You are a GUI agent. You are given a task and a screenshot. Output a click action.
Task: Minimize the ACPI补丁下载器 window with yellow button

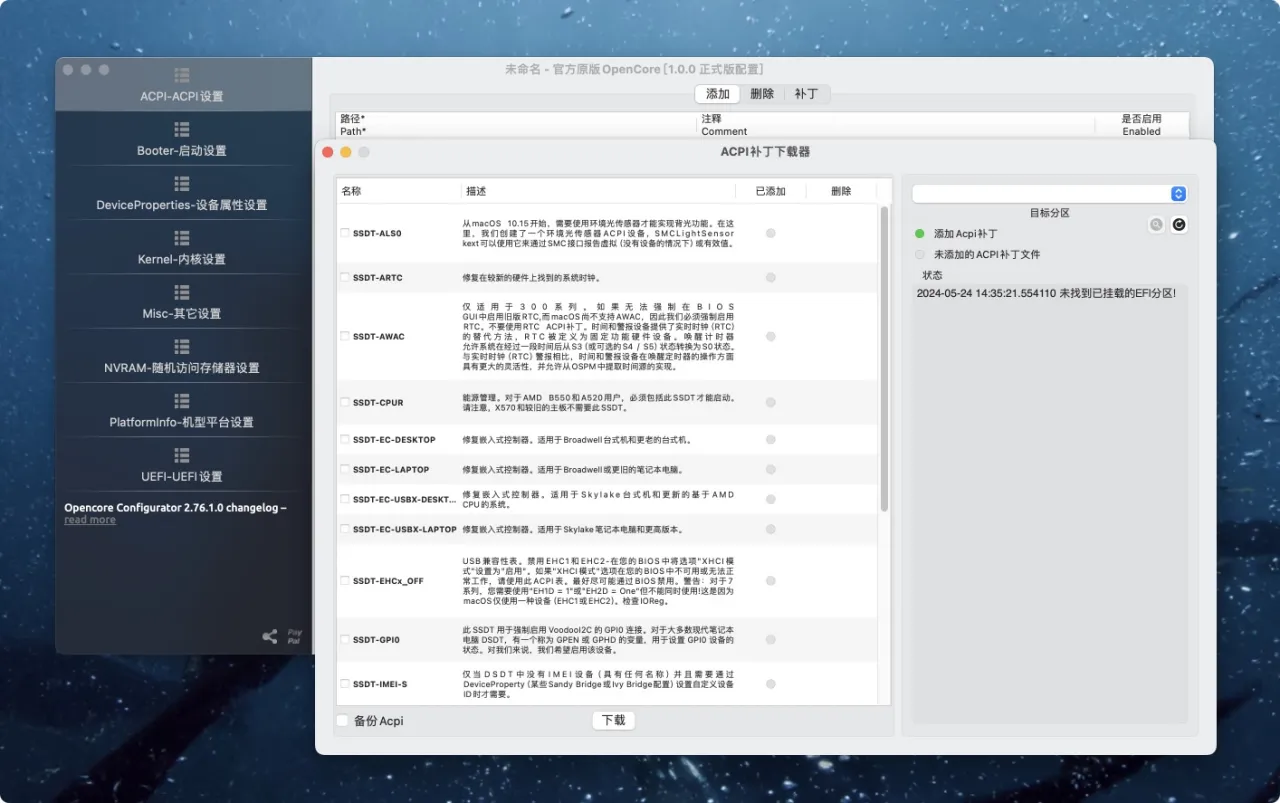(x=346, y=152)
